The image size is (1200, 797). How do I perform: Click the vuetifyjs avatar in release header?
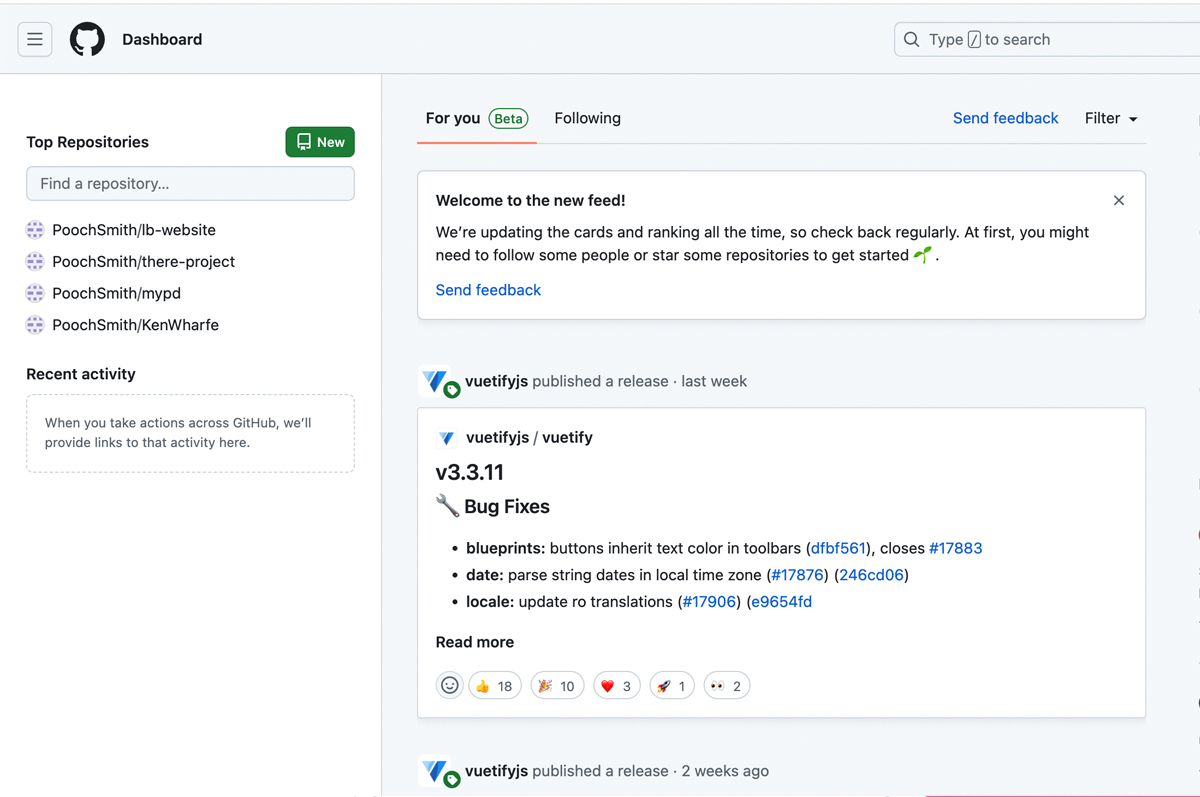(x=435, y=381)
